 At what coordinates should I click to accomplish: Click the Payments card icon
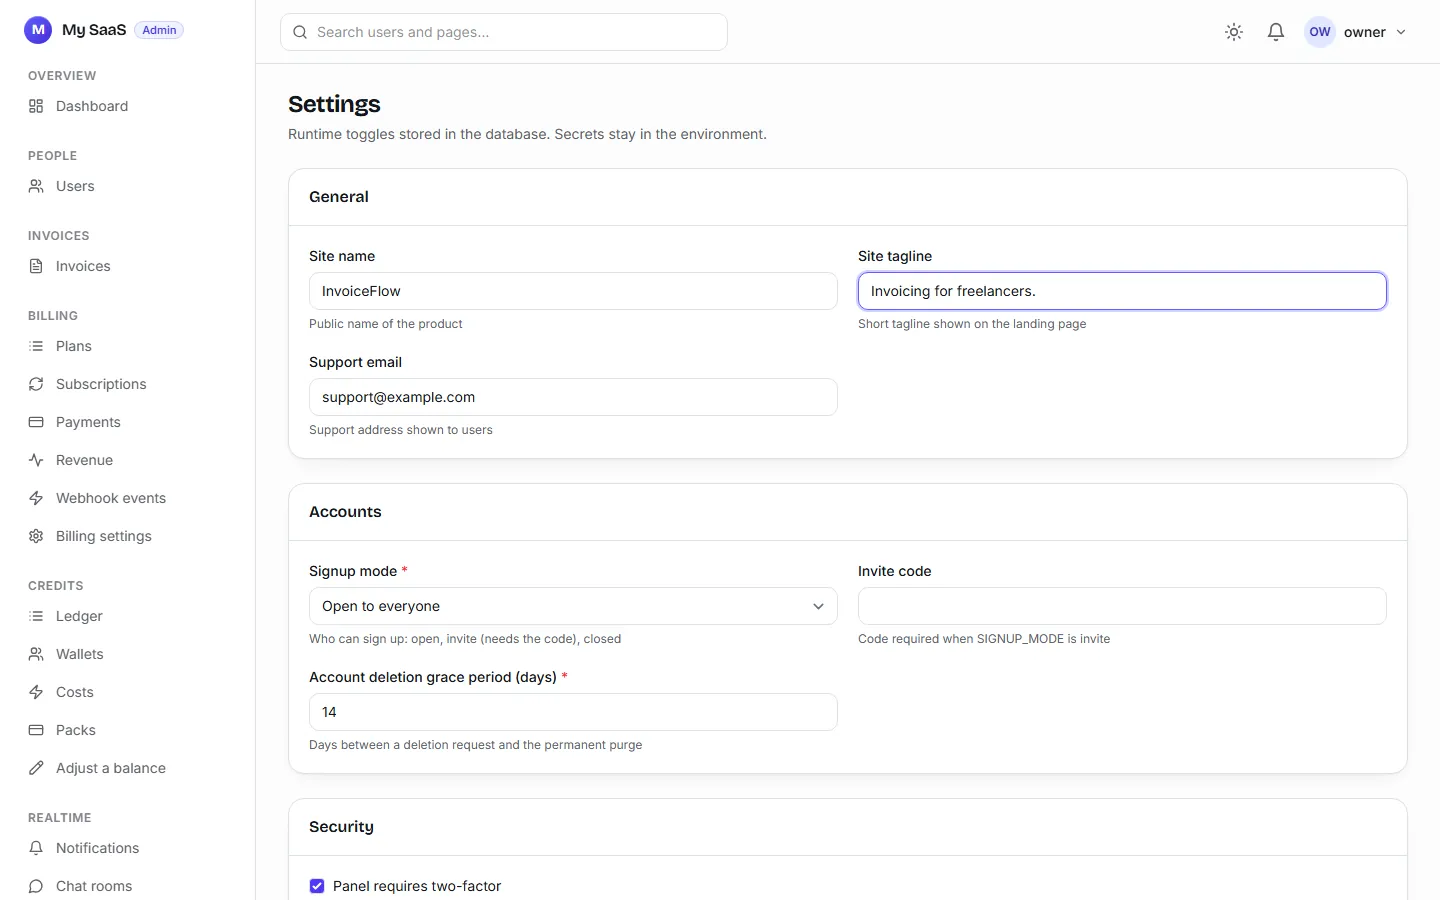pos(36,422)
